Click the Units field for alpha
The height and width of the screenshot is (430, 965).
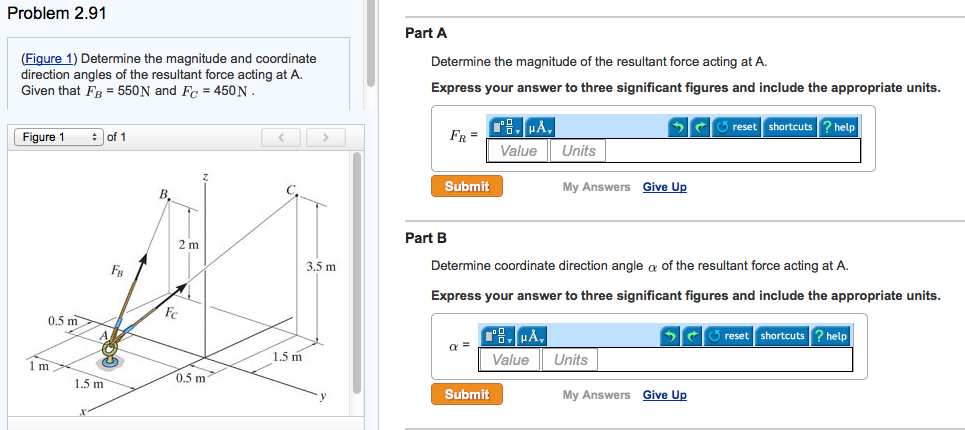571,360
